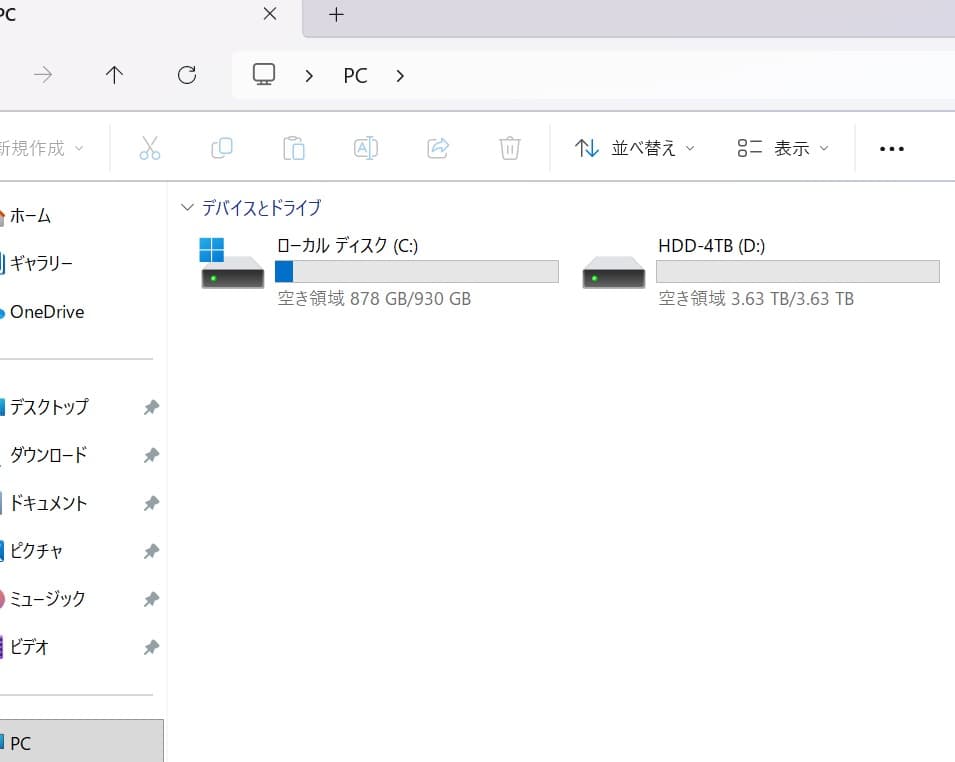Unpin ミュージック from quick access

[x=151, y=599]
